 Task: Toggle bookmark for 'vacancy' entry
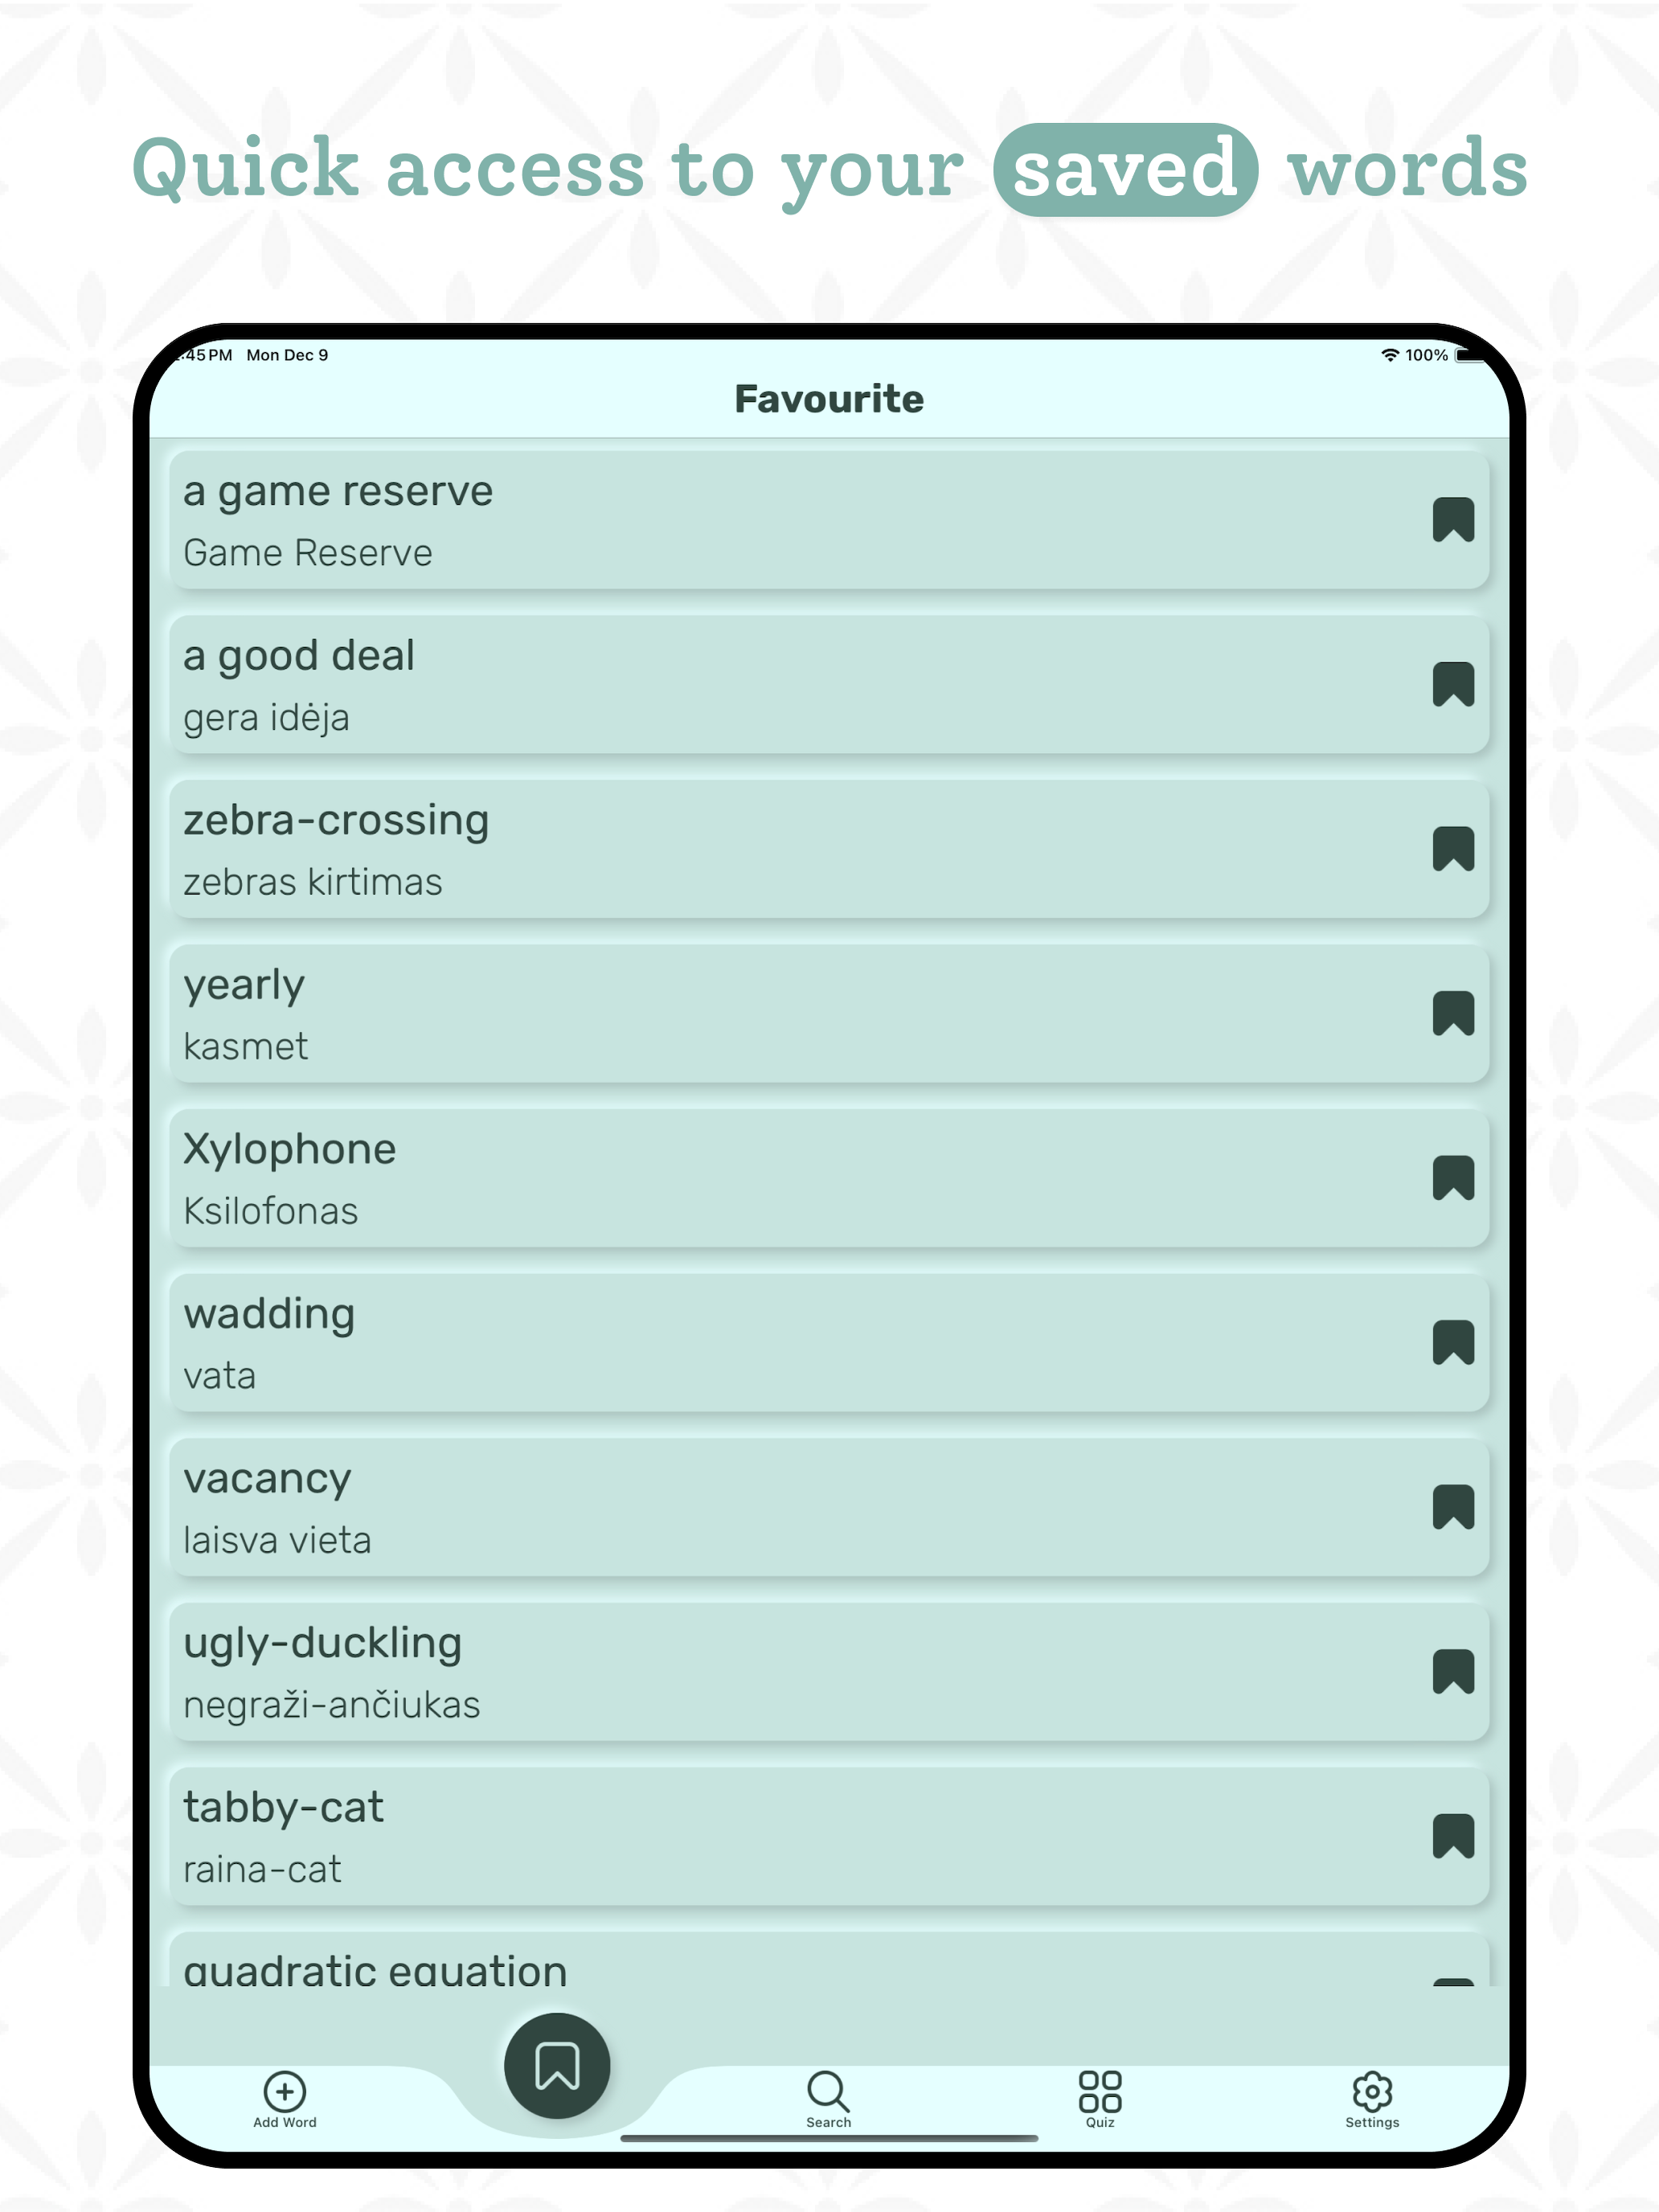coord(1453,1507)
